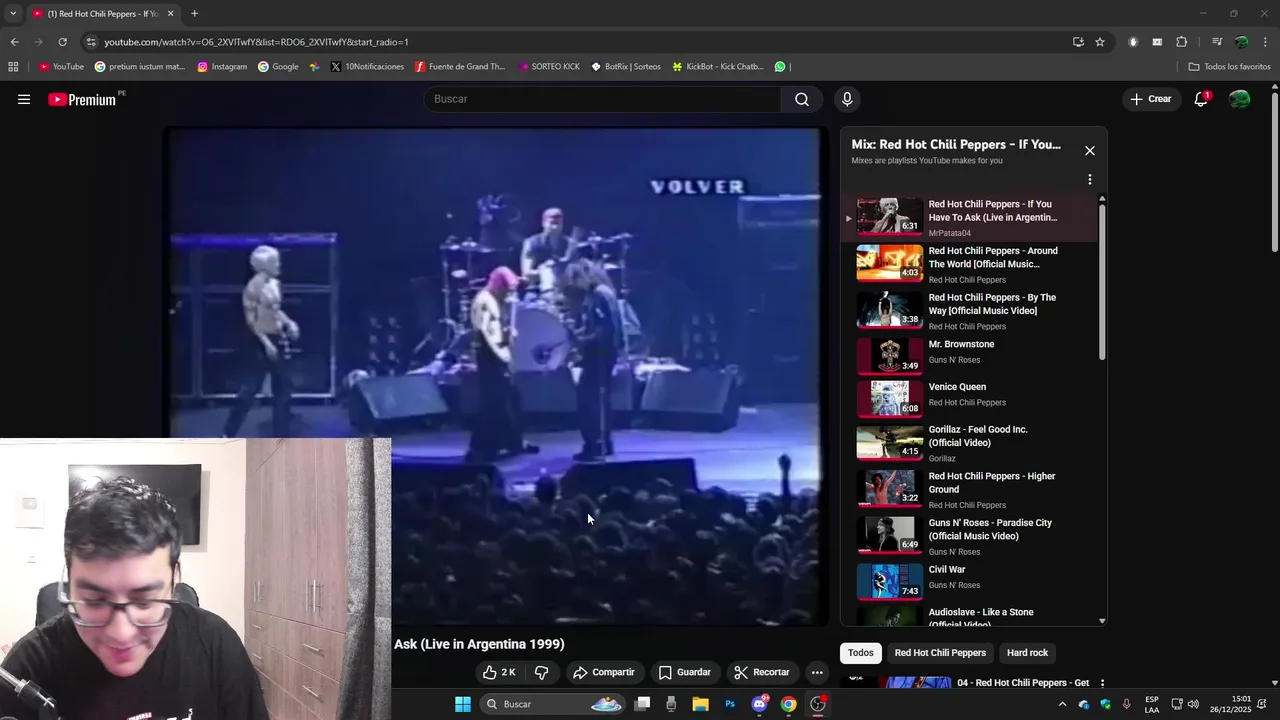The image size is (1280, 720).
Task: Open Photoshop from the taskbar
Action: (x=730, y=704)
